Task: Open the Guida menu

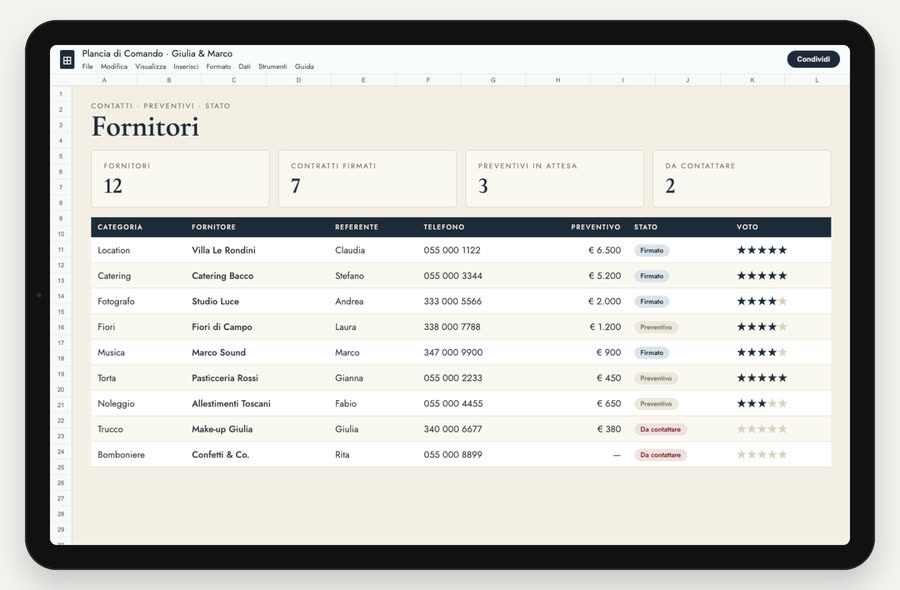Action: [x=304, y=67]
